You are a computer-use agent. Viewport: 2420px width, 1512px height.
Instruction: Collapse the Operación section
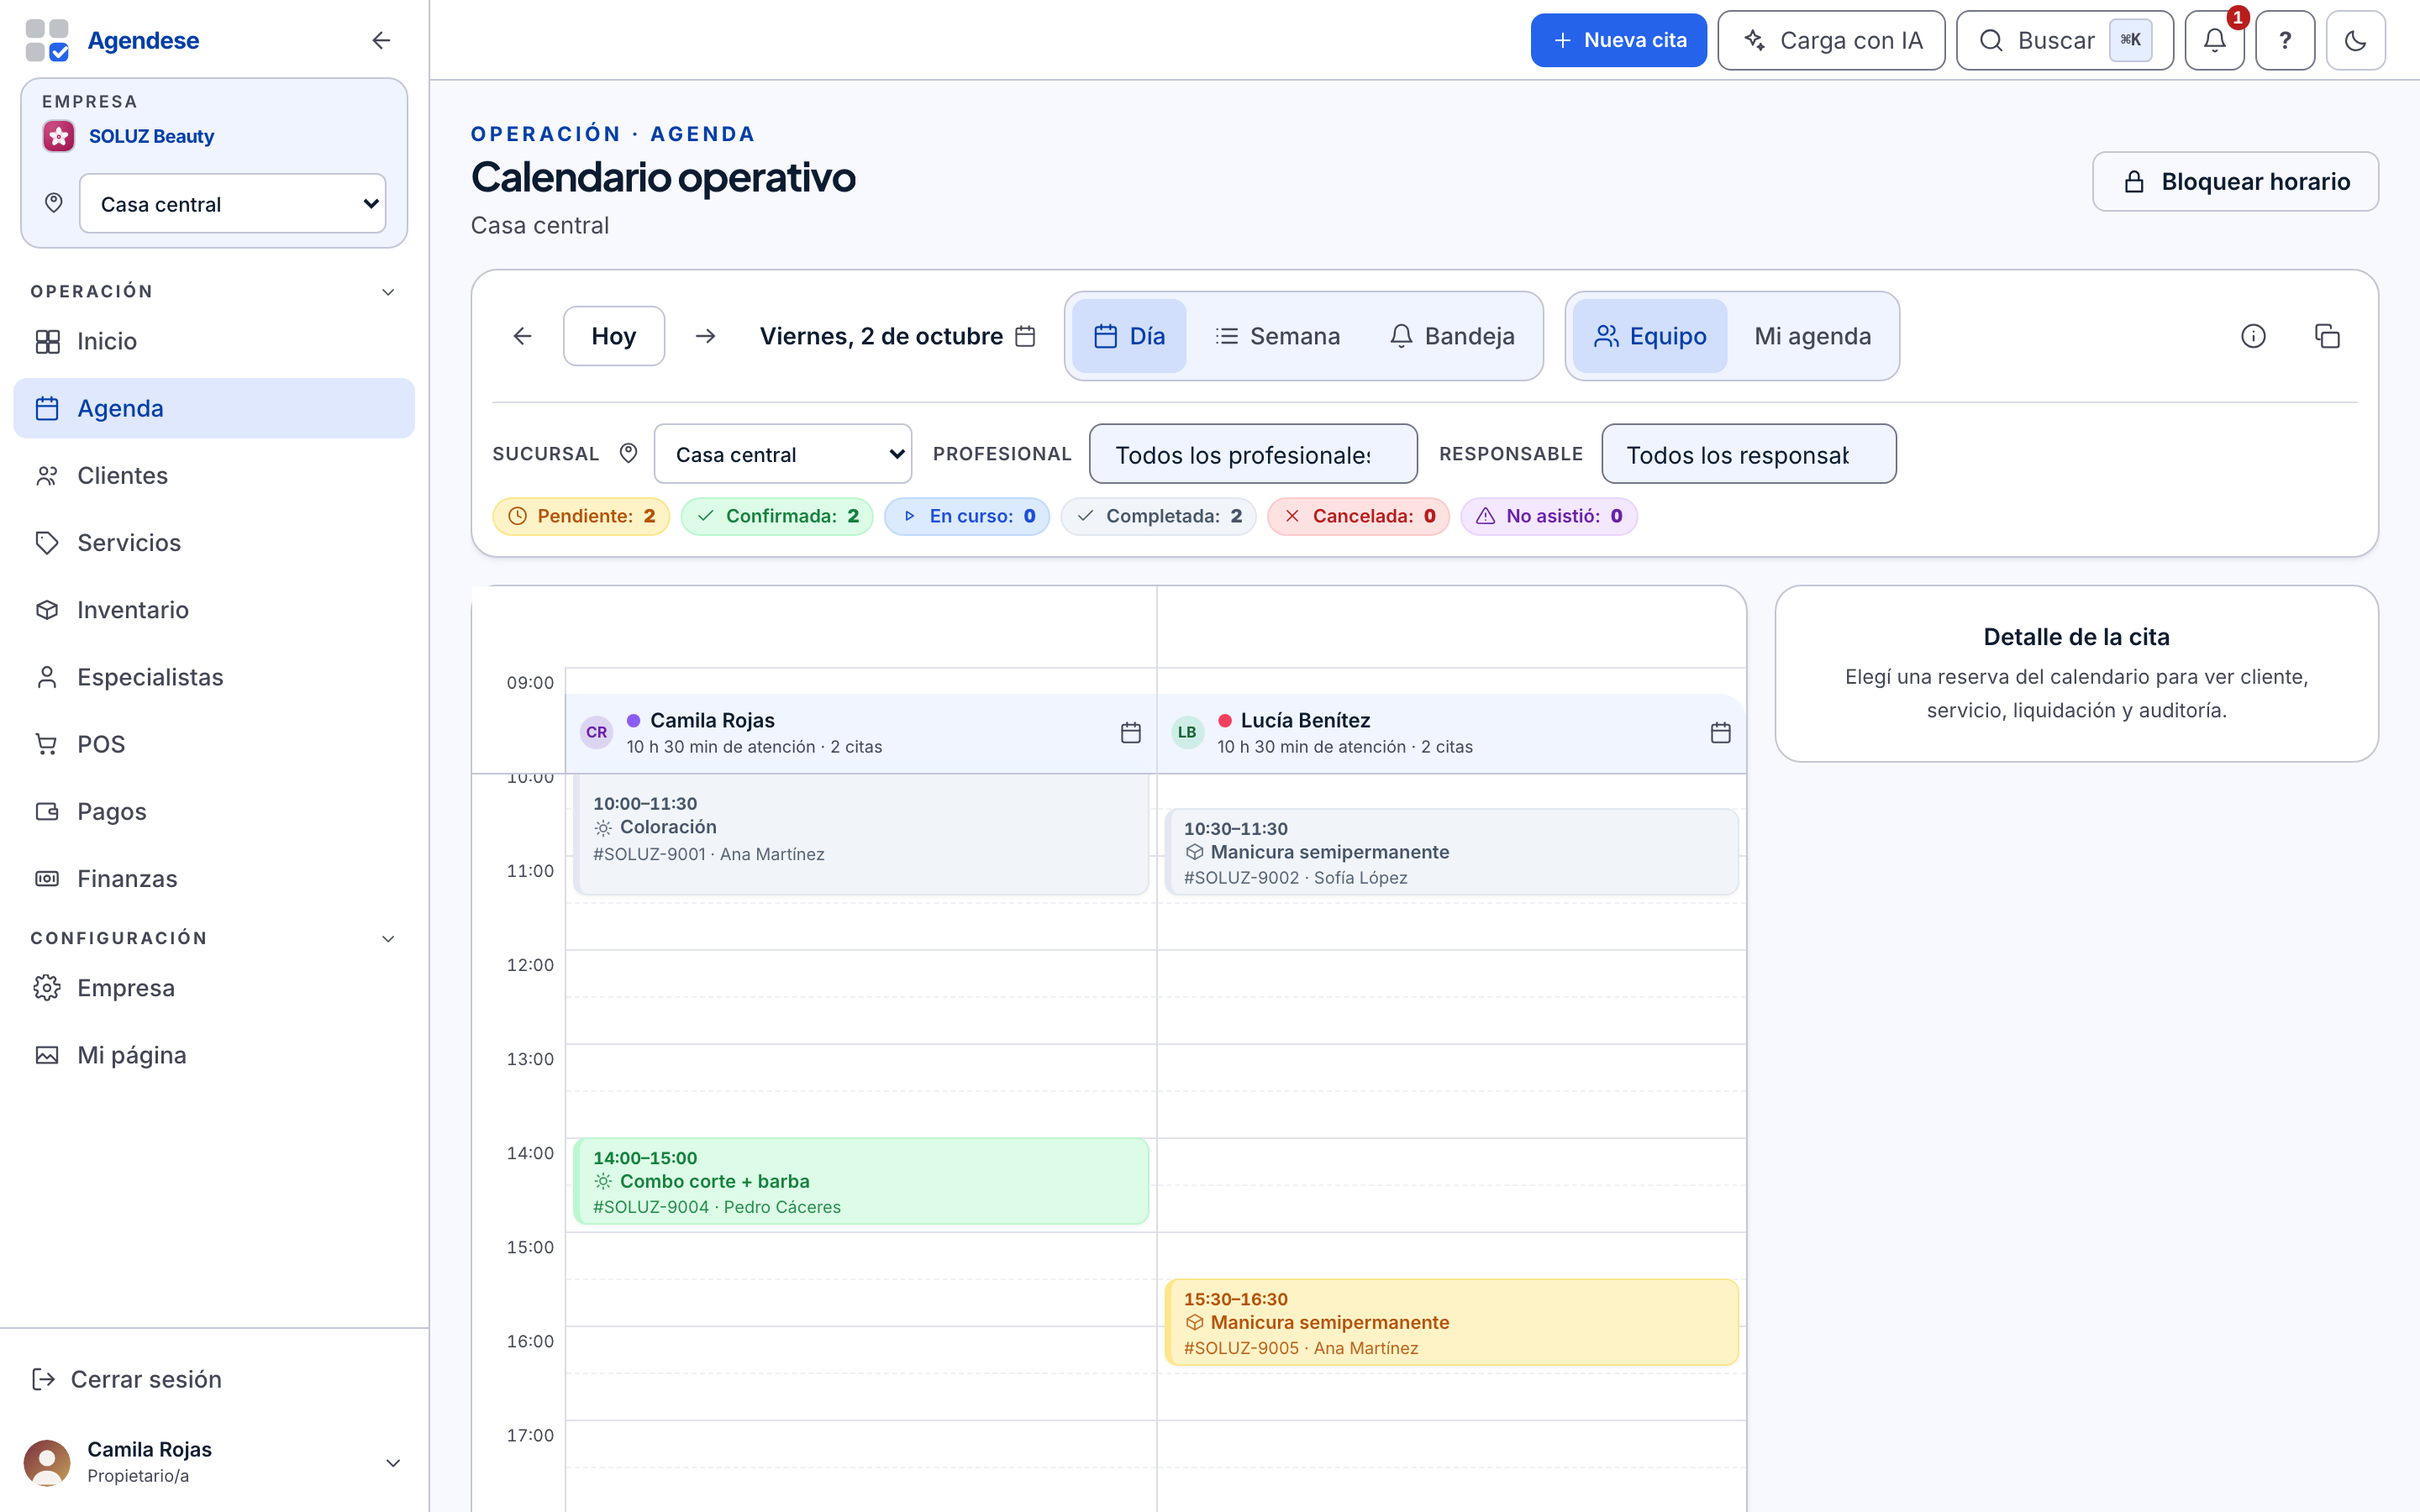pyautogui.click(x=388, y=292)
